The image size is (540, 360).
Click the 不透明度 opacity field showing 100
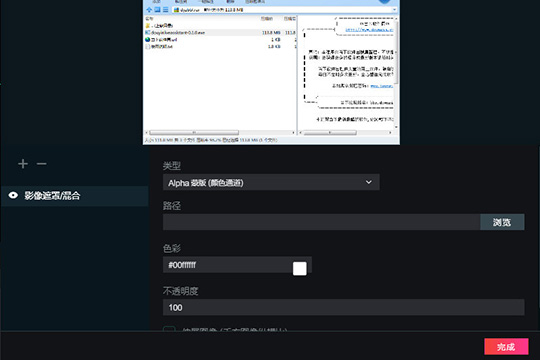pos(343,307)
